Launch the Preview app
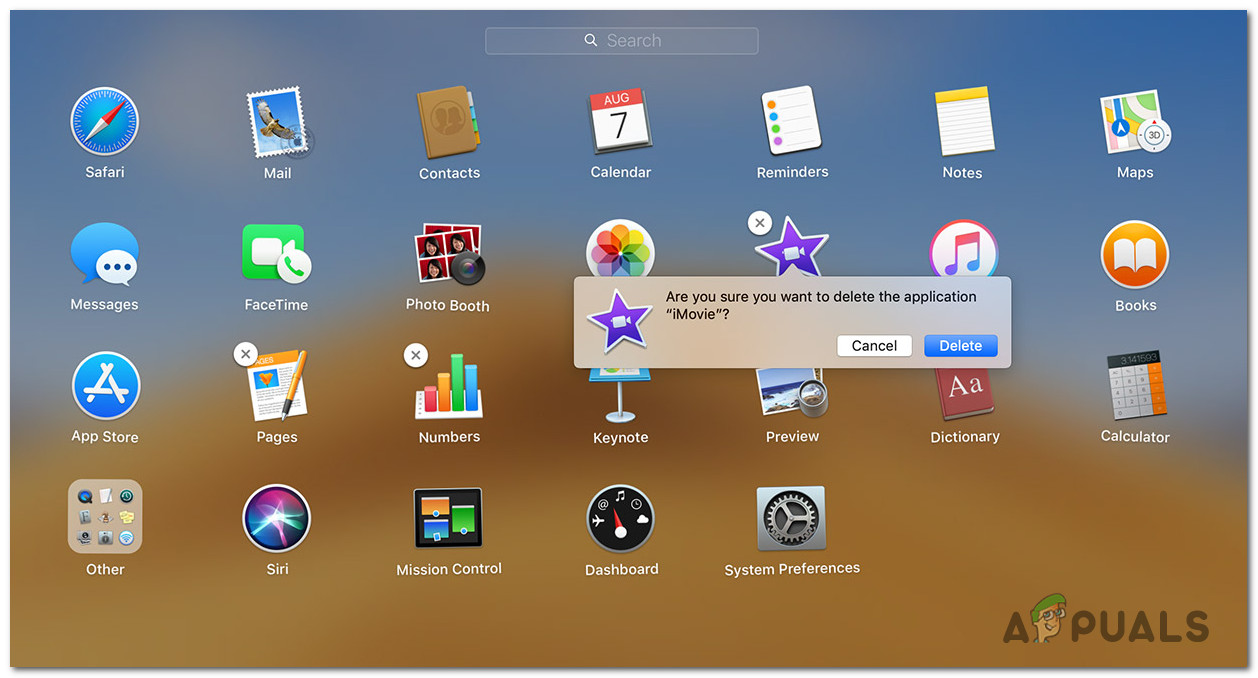The width and height of the screenshot is (1258, 678). [792, 393]
